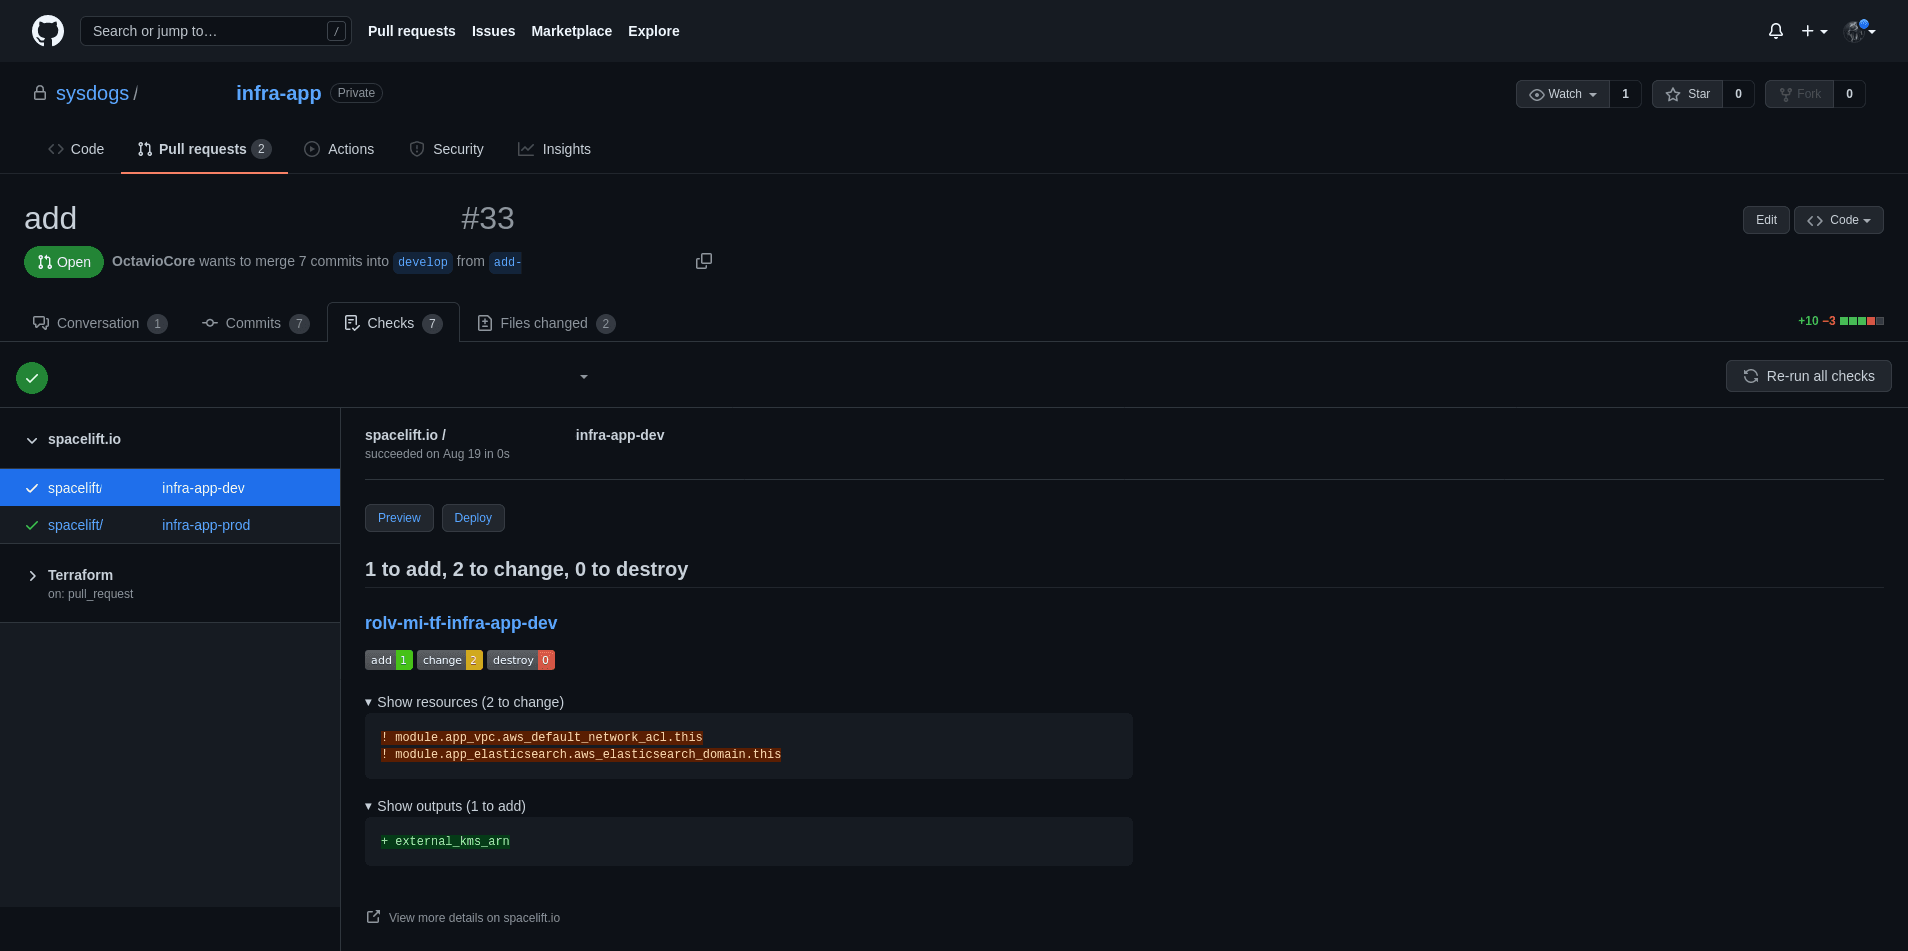Open the OctavioCore author link

click(153, 261)
